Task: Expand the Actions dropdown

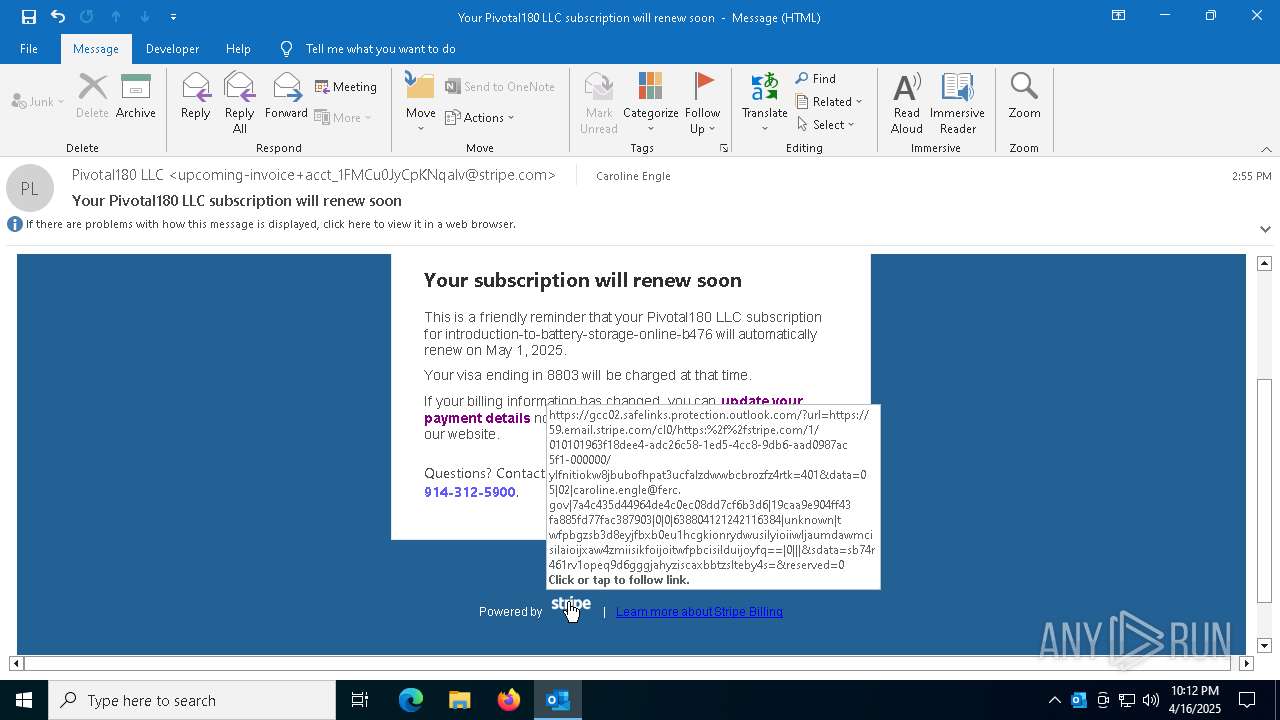Action: (x=479, y=117)
